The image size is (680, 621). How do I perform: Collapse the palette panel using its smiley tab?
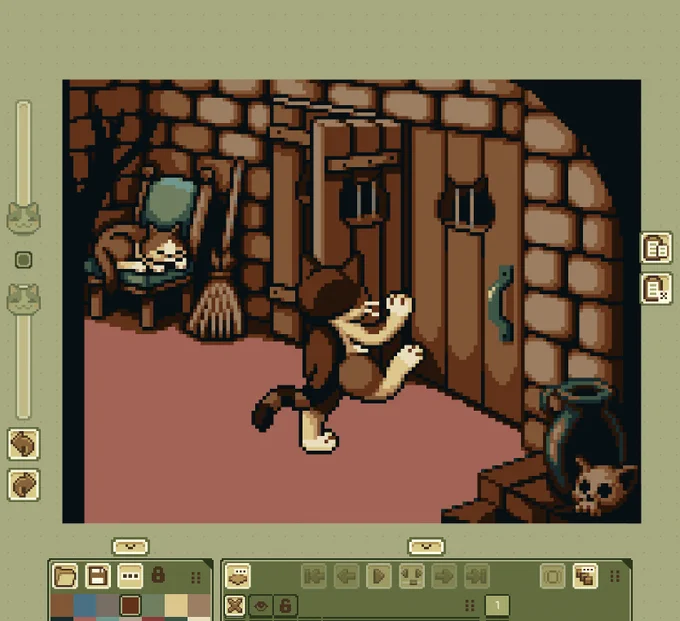(130, 546)
